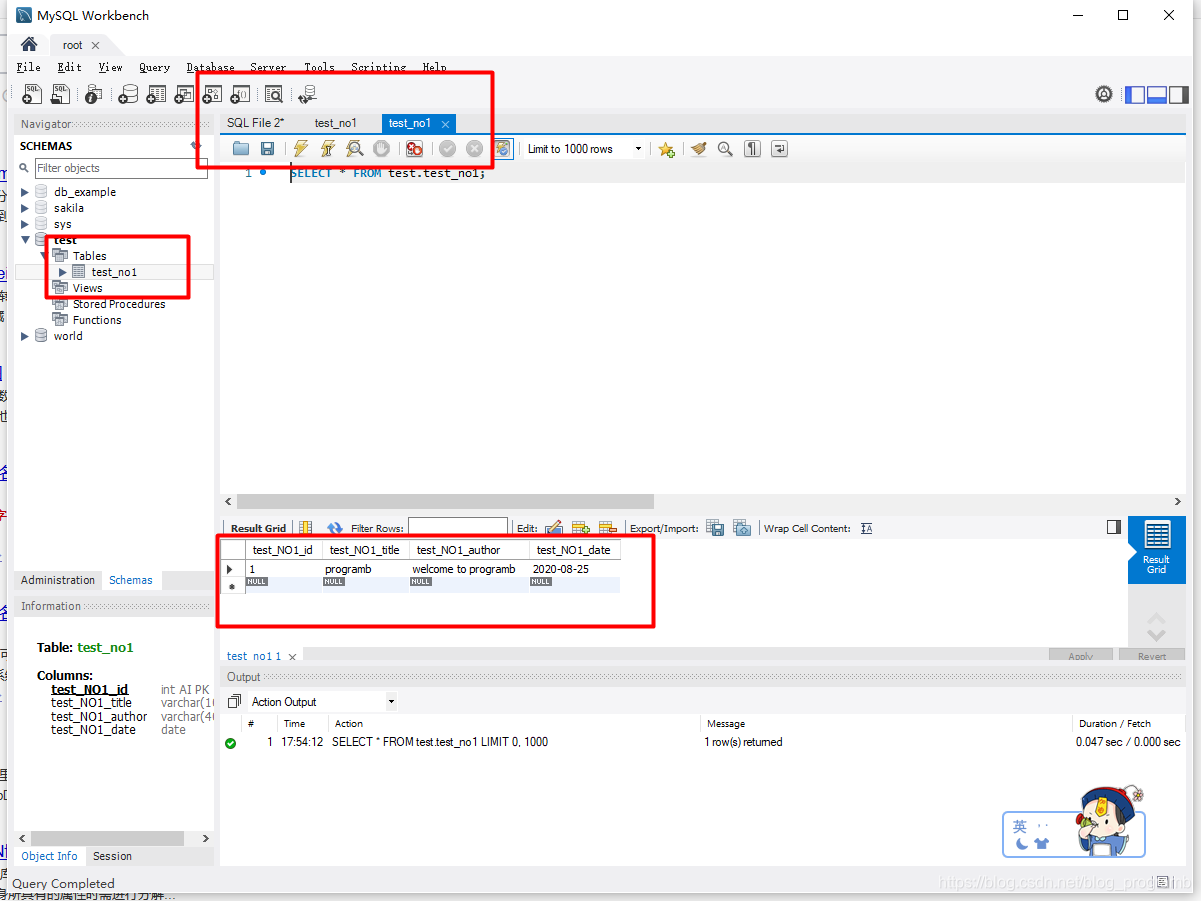Open an existing SQL script file
The width and height of the screenshot is (1201, 901).
[60, 93]
